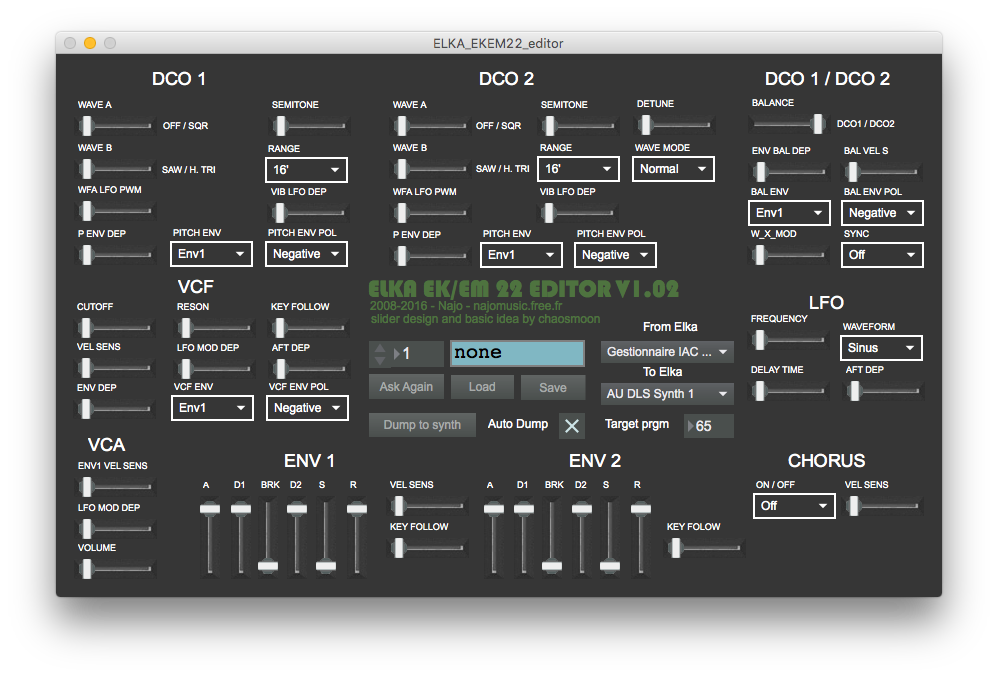Click the ENV 1 attack (A) fader
This screenshot has height=677, width=998.
(210, 538)
